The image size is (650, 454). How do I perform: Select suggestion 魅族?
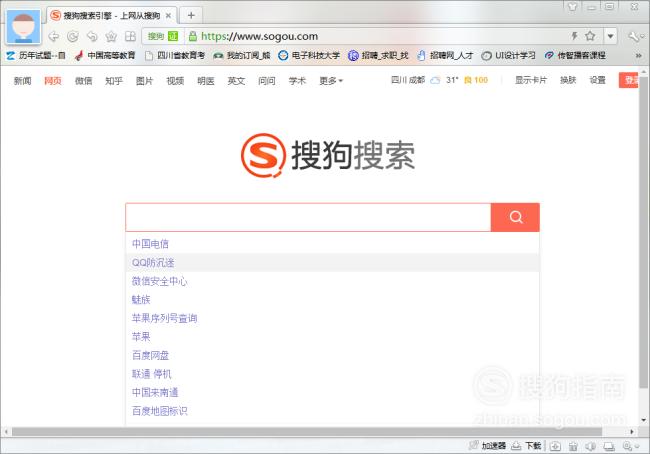pyautogui.click(x=332, y=299)
